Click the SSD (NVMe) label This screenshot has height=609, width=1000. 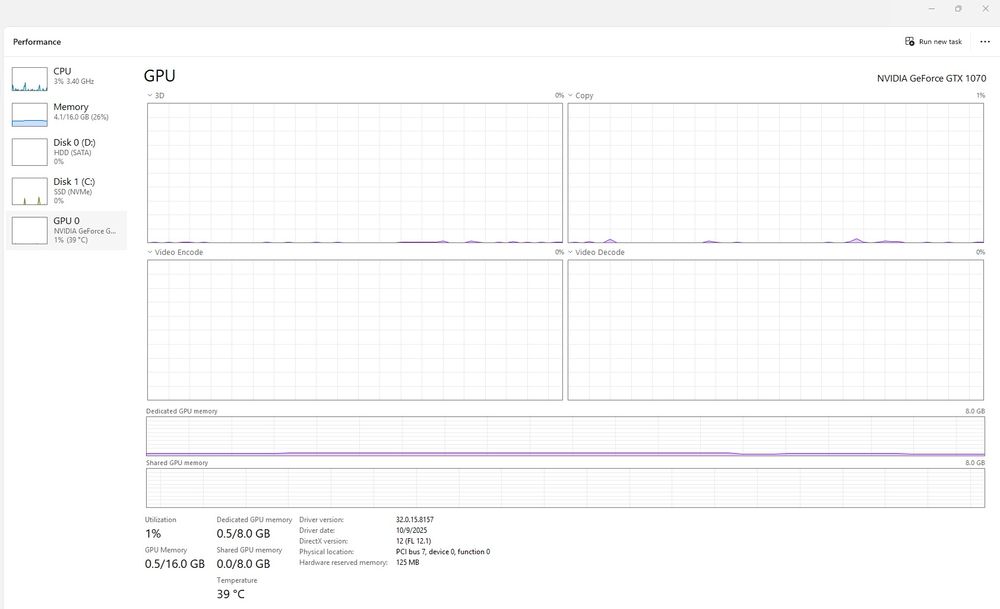click(x=73, y=192)
